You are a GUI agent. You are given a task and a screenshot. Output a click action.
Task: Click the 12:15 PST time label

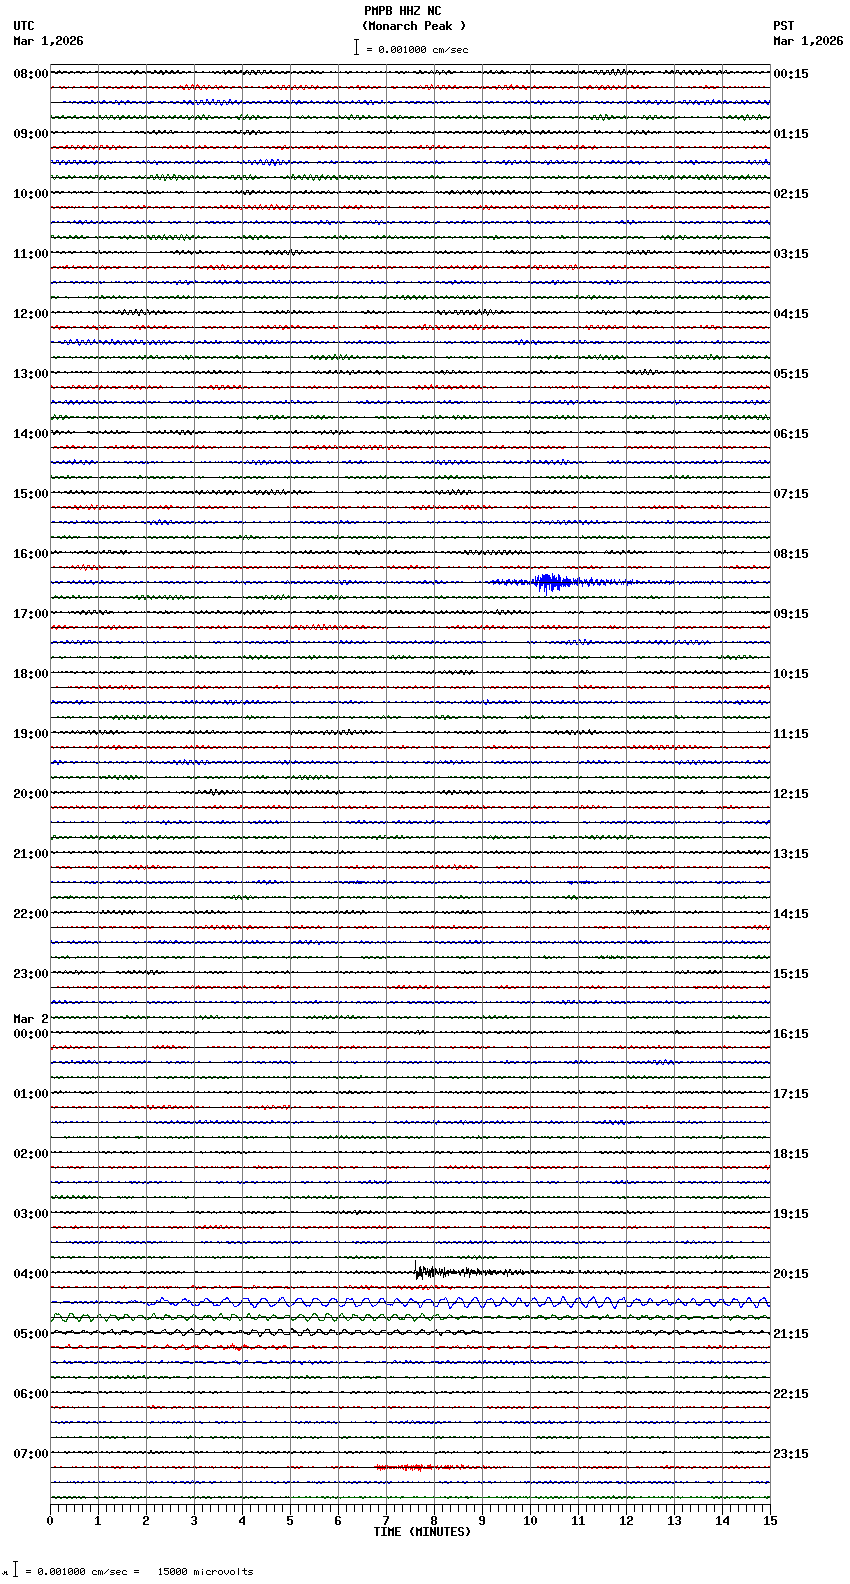tap(791, 794)
